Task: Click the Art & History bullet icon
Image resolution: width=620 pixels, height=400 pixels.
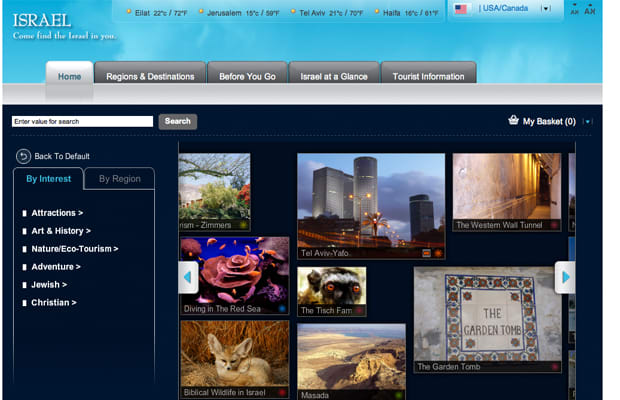Action: click(25, 231)
